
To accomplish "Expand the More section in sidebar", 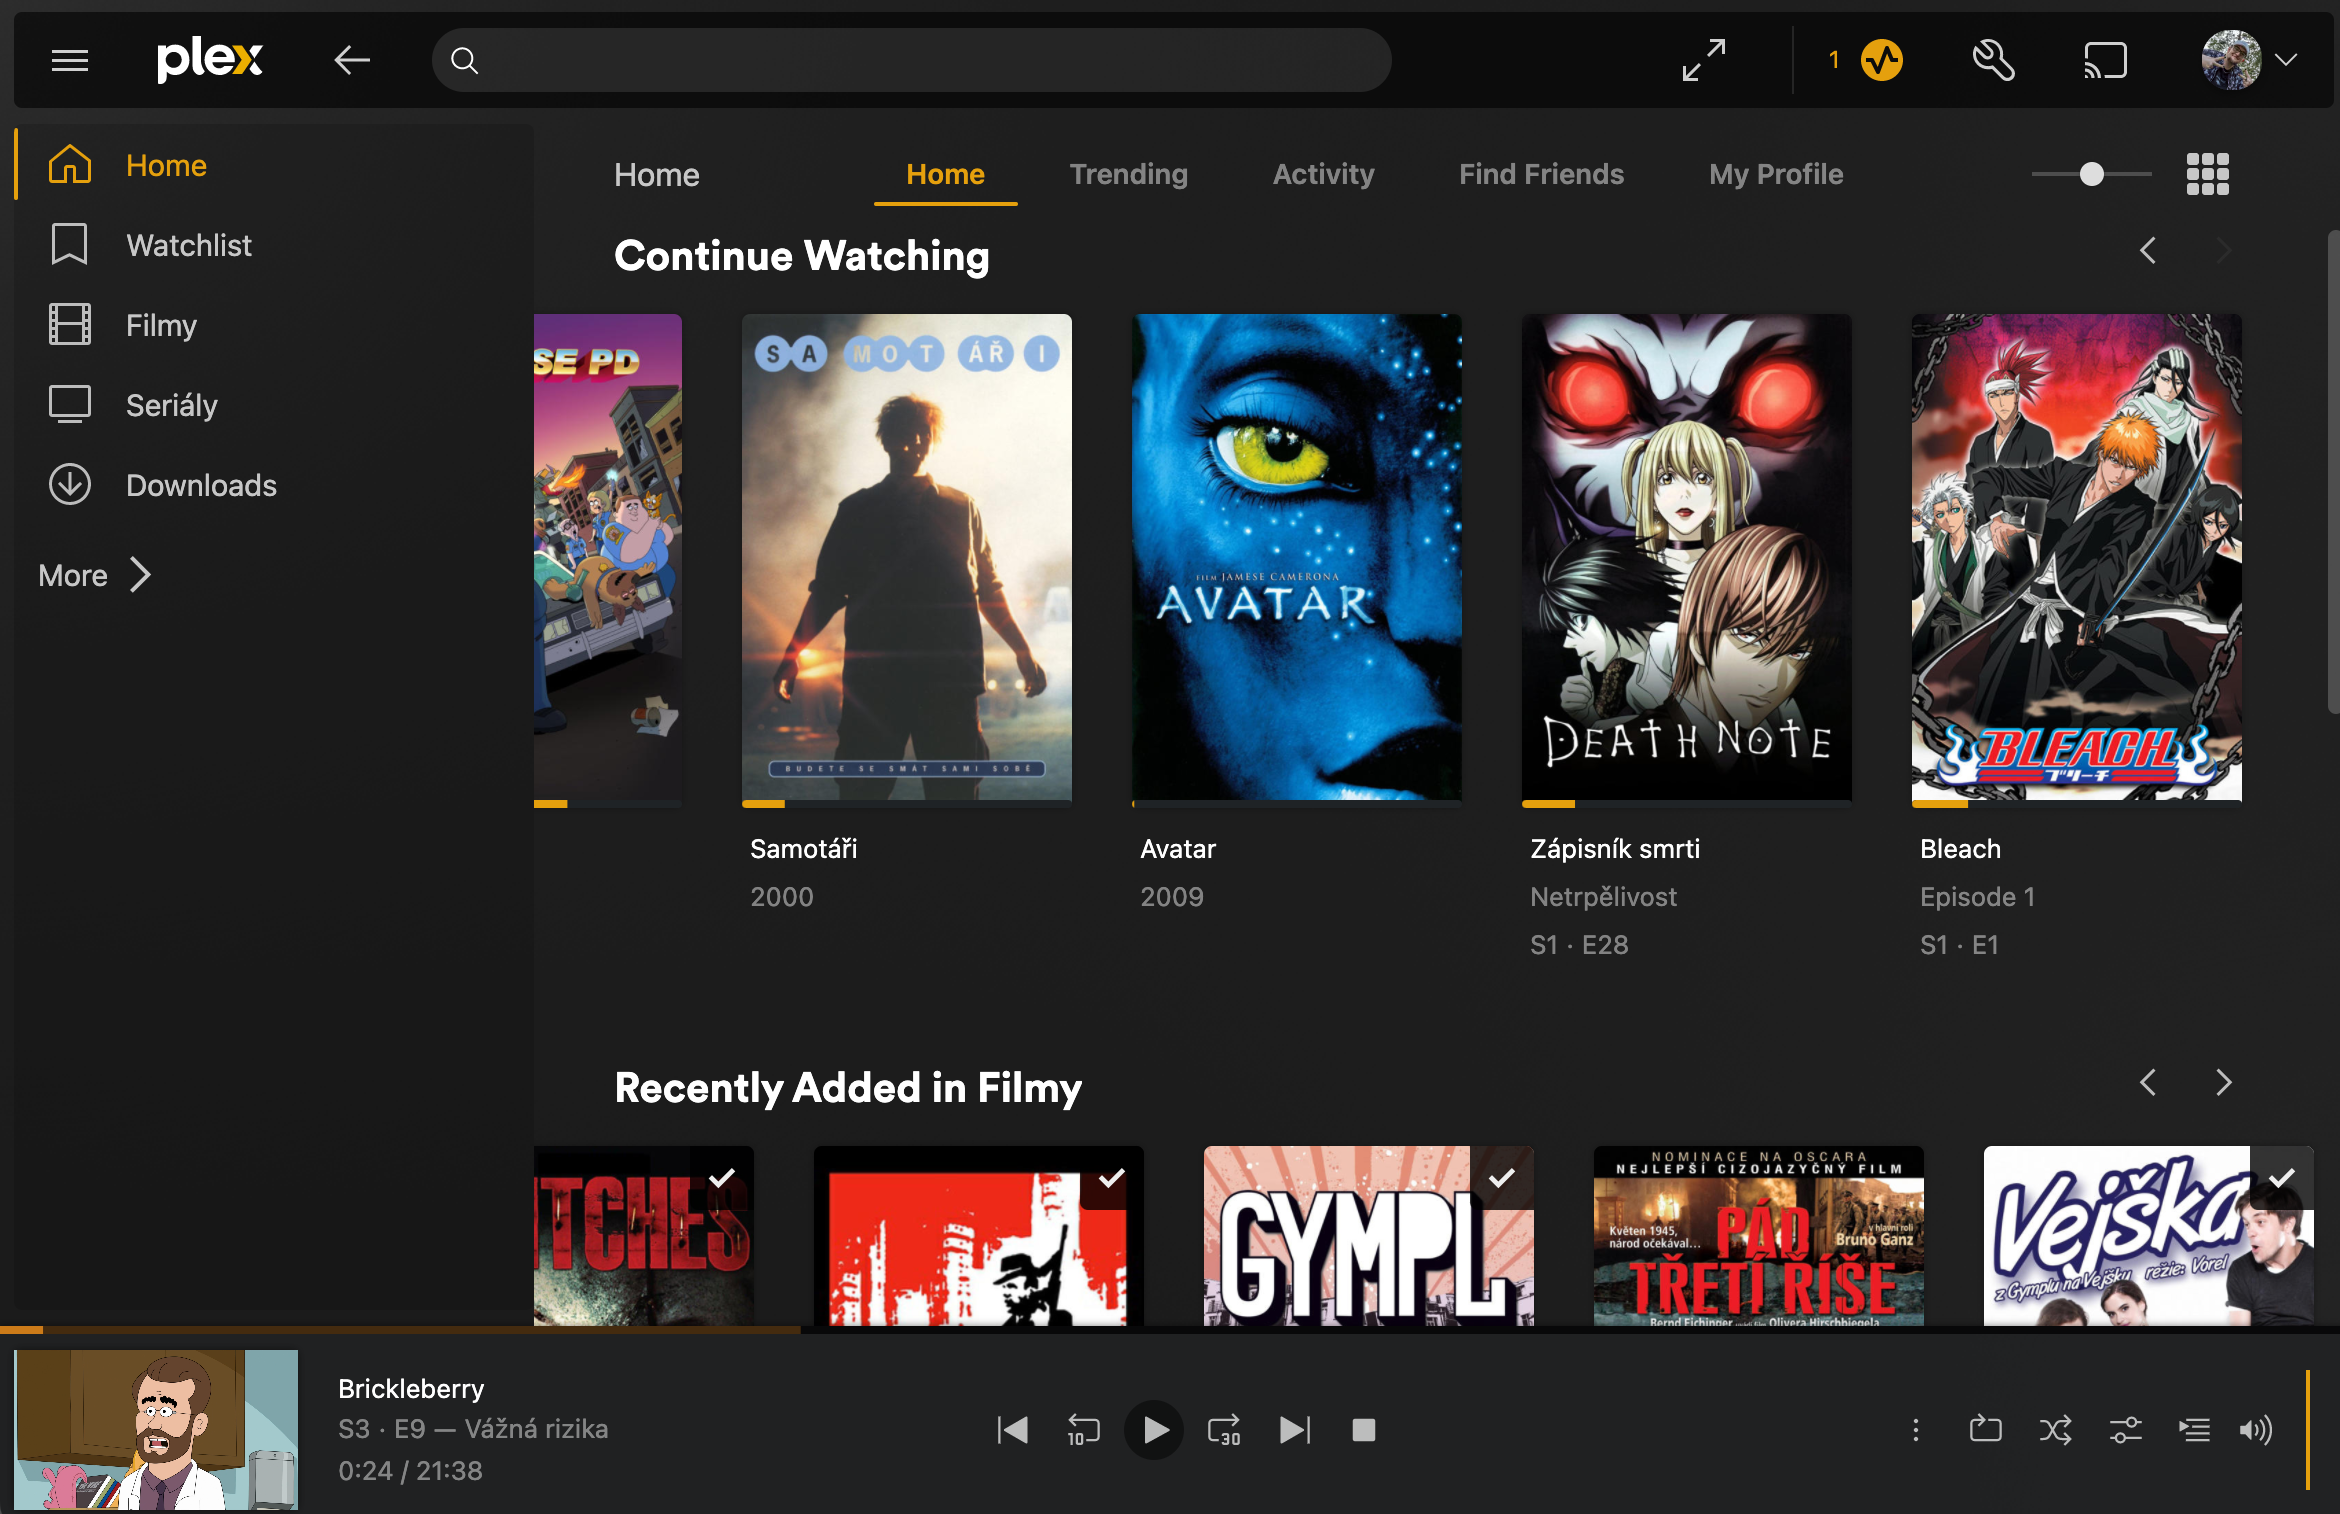I will click(x=95, y=575).
